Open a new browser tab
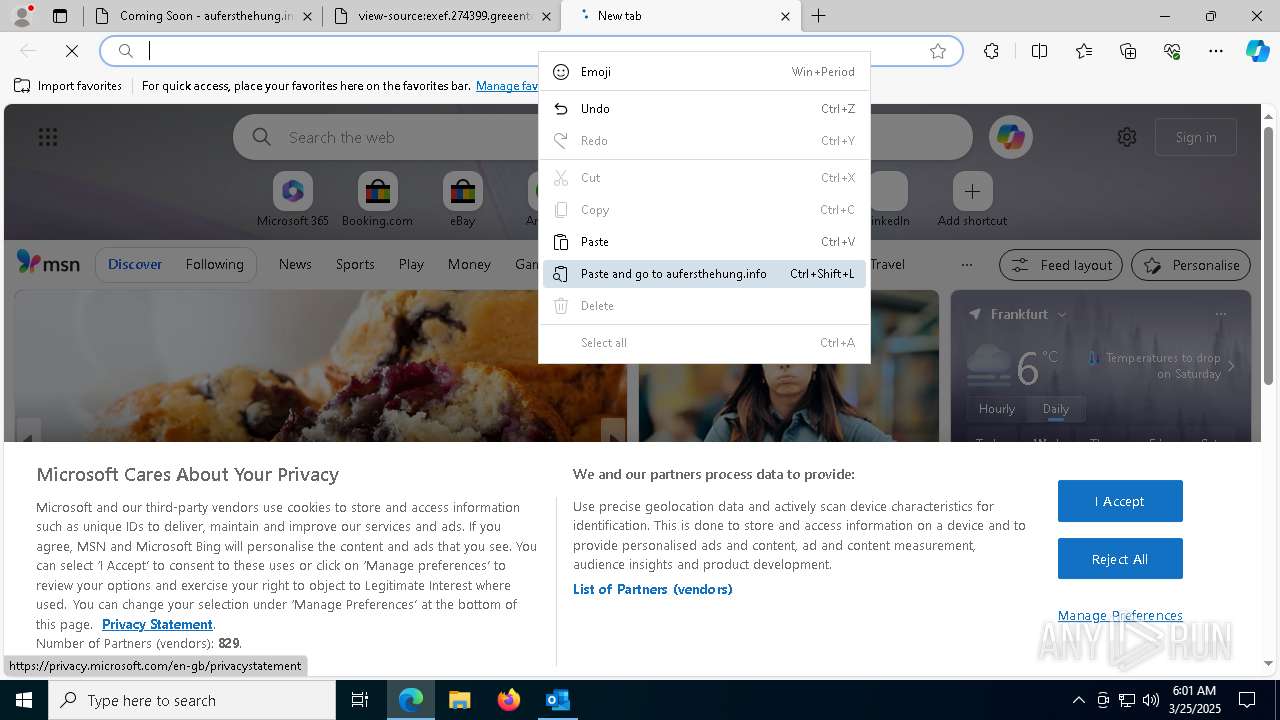This screenshot has width=1280, height=720. coord(818,16)
